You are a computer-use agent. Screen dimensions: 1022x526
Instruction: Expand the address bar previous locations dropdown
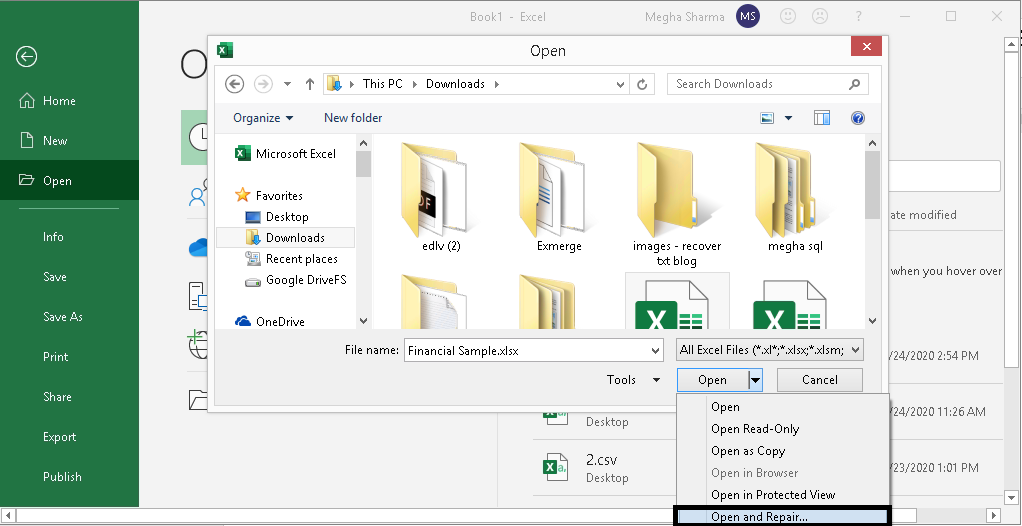pos(620,84)
